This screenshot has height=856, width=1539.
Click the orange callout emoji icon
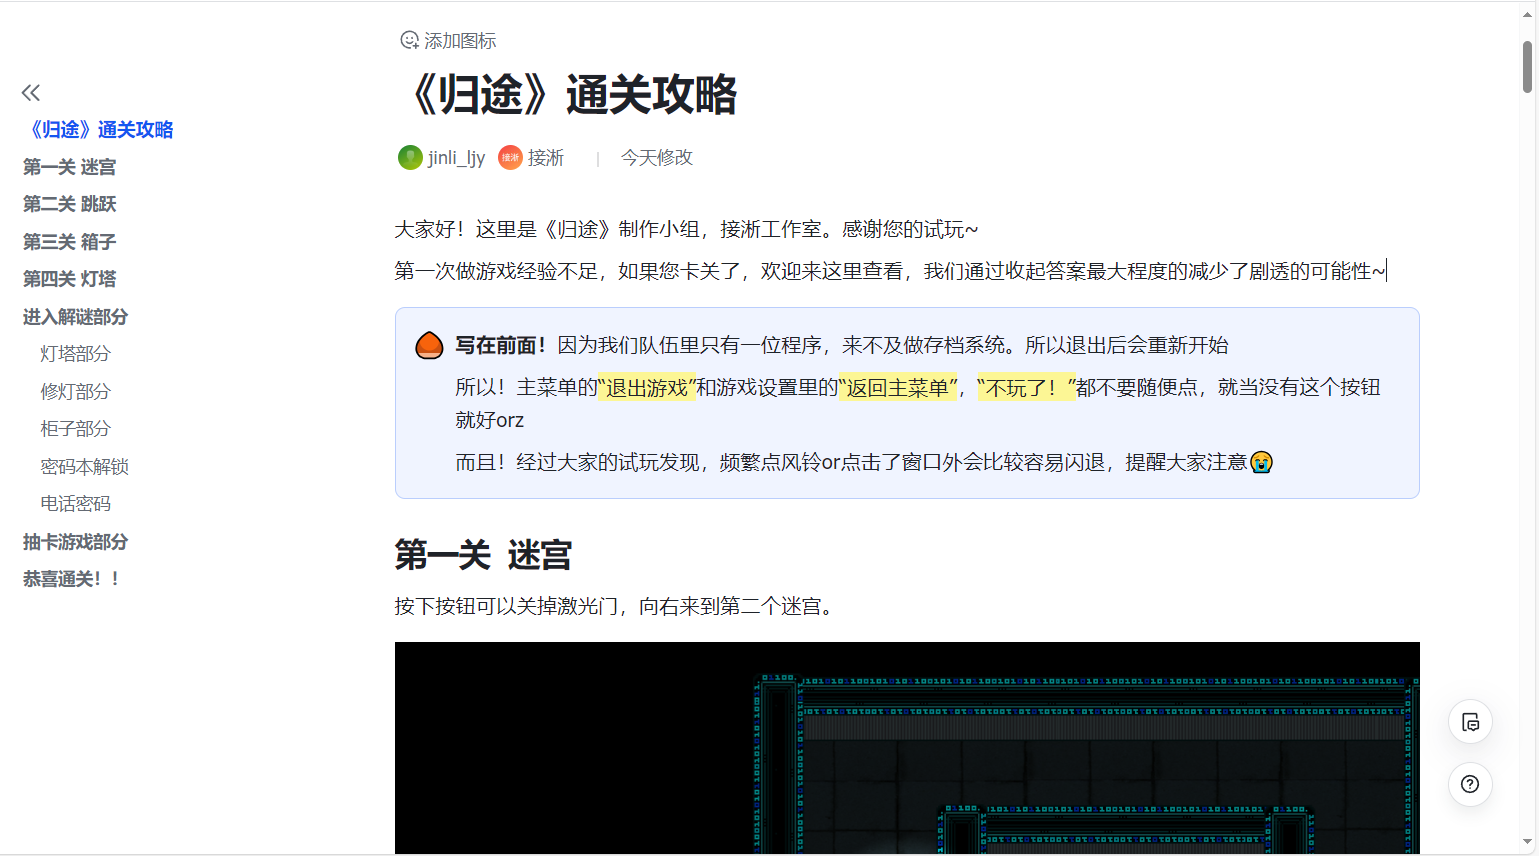(x=429, y=346)
